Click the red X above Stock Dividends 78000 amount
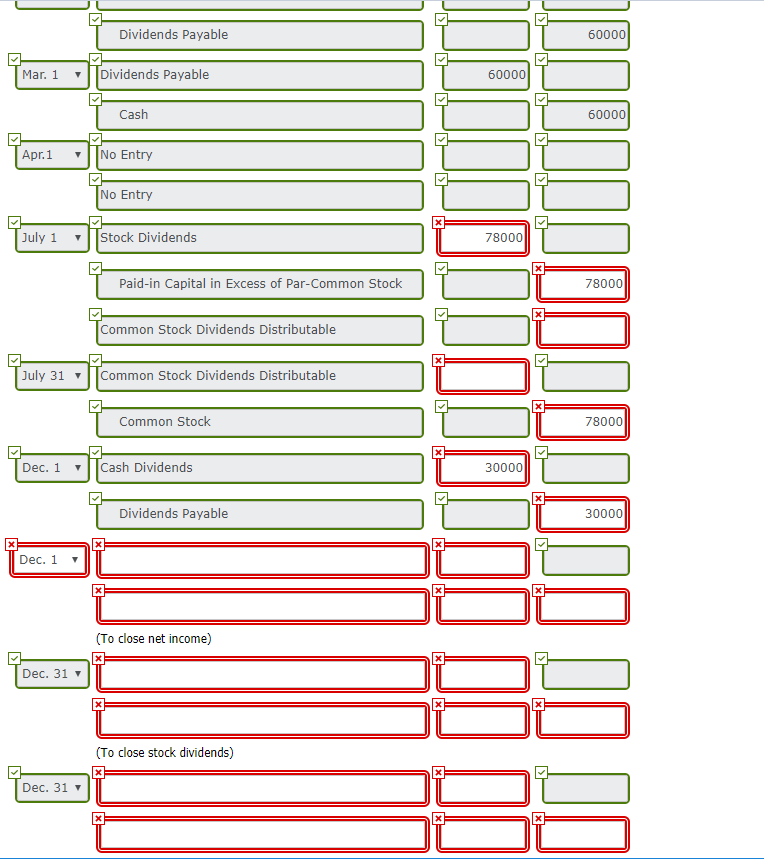The width and height of the screenshot is (764, 859). (438, 222)
